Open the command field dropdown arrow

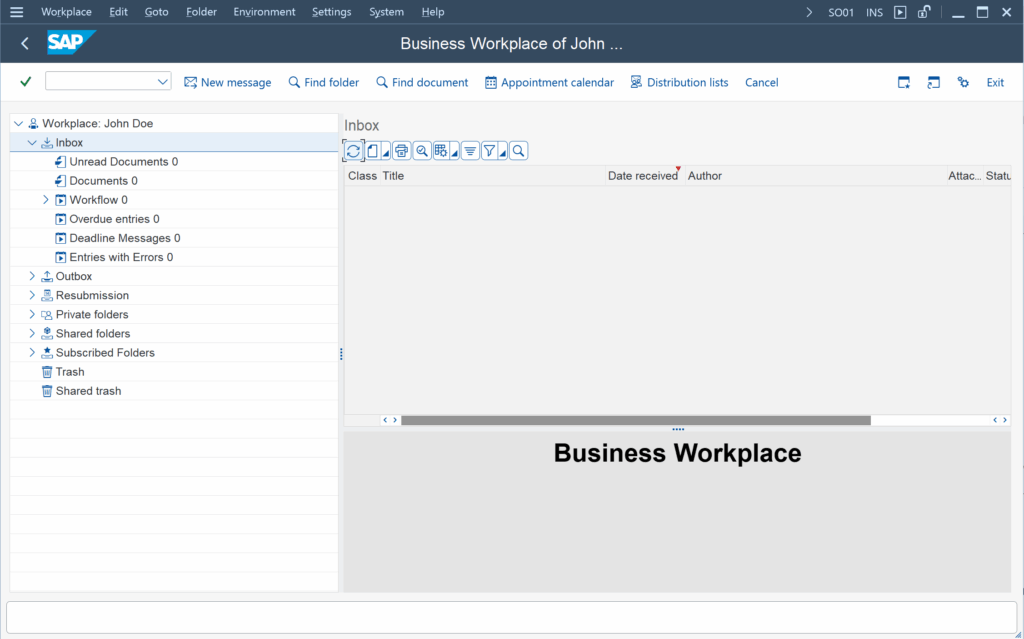point(163,82)
